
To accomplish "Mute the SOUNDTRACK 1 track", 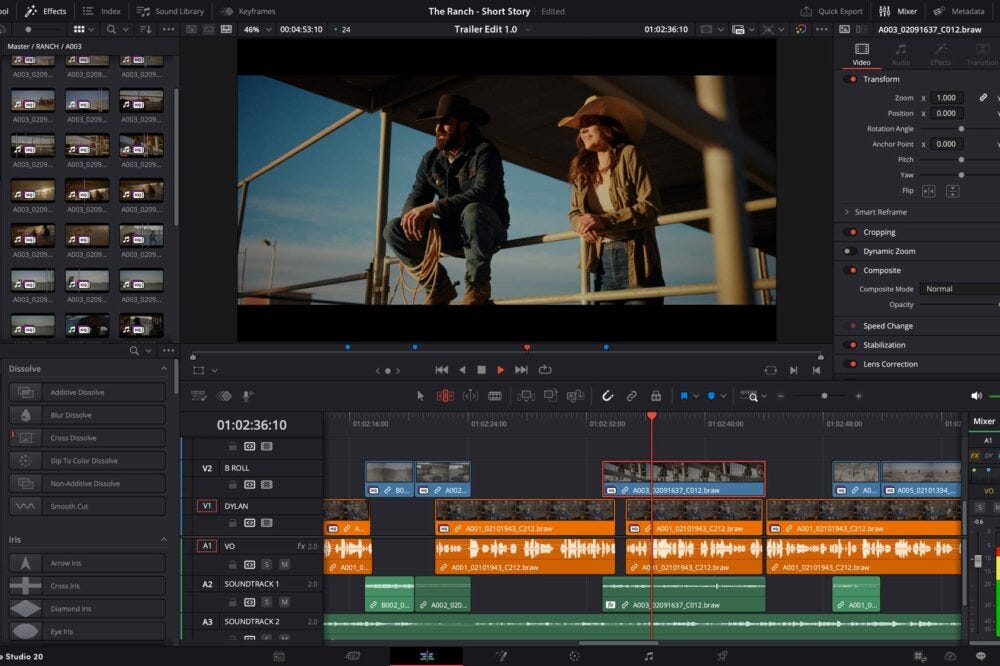I will tap(284, 602).
